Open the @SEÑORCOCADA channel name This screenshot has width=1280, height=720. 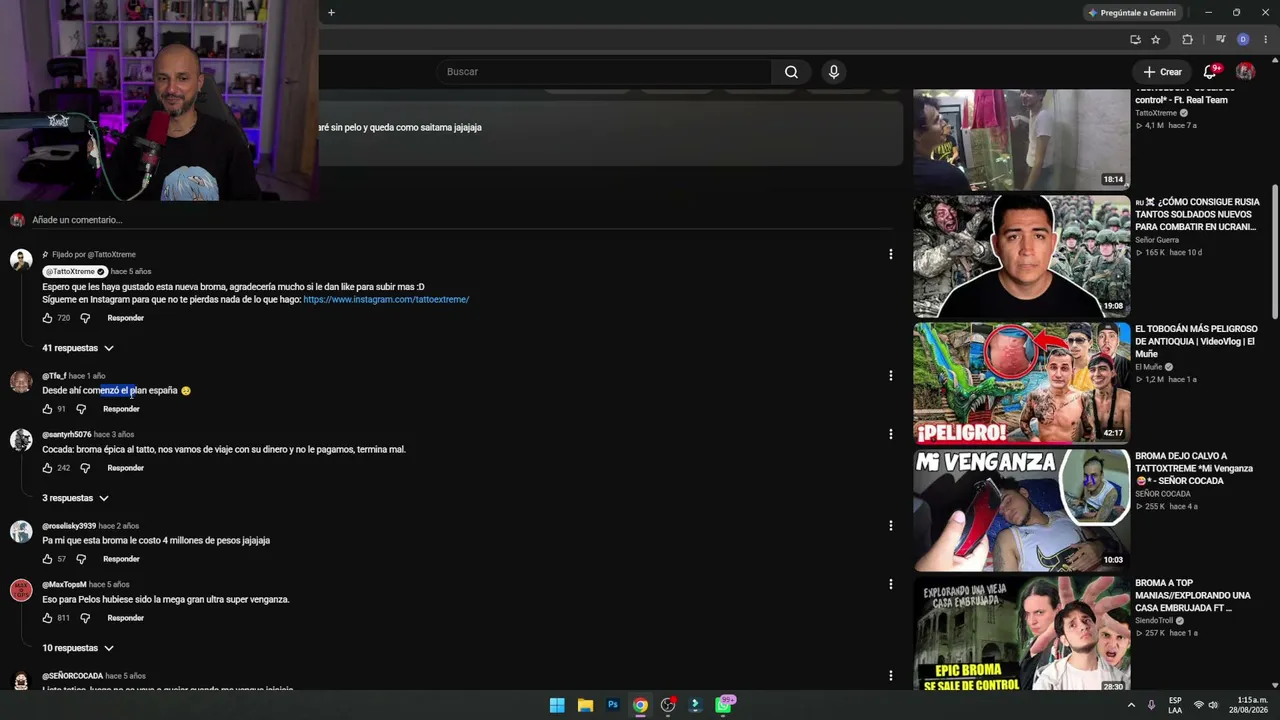72,676
